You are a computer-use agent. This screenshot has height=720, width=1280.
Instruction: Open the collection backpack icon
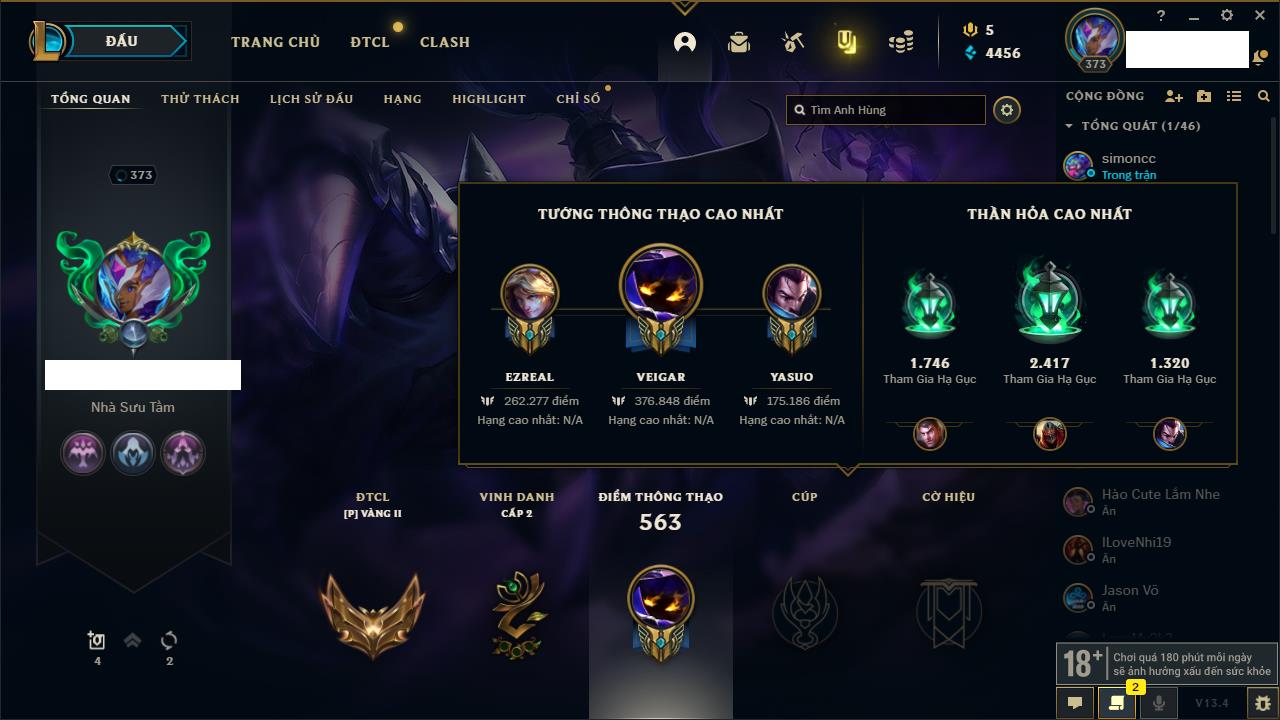739,42
